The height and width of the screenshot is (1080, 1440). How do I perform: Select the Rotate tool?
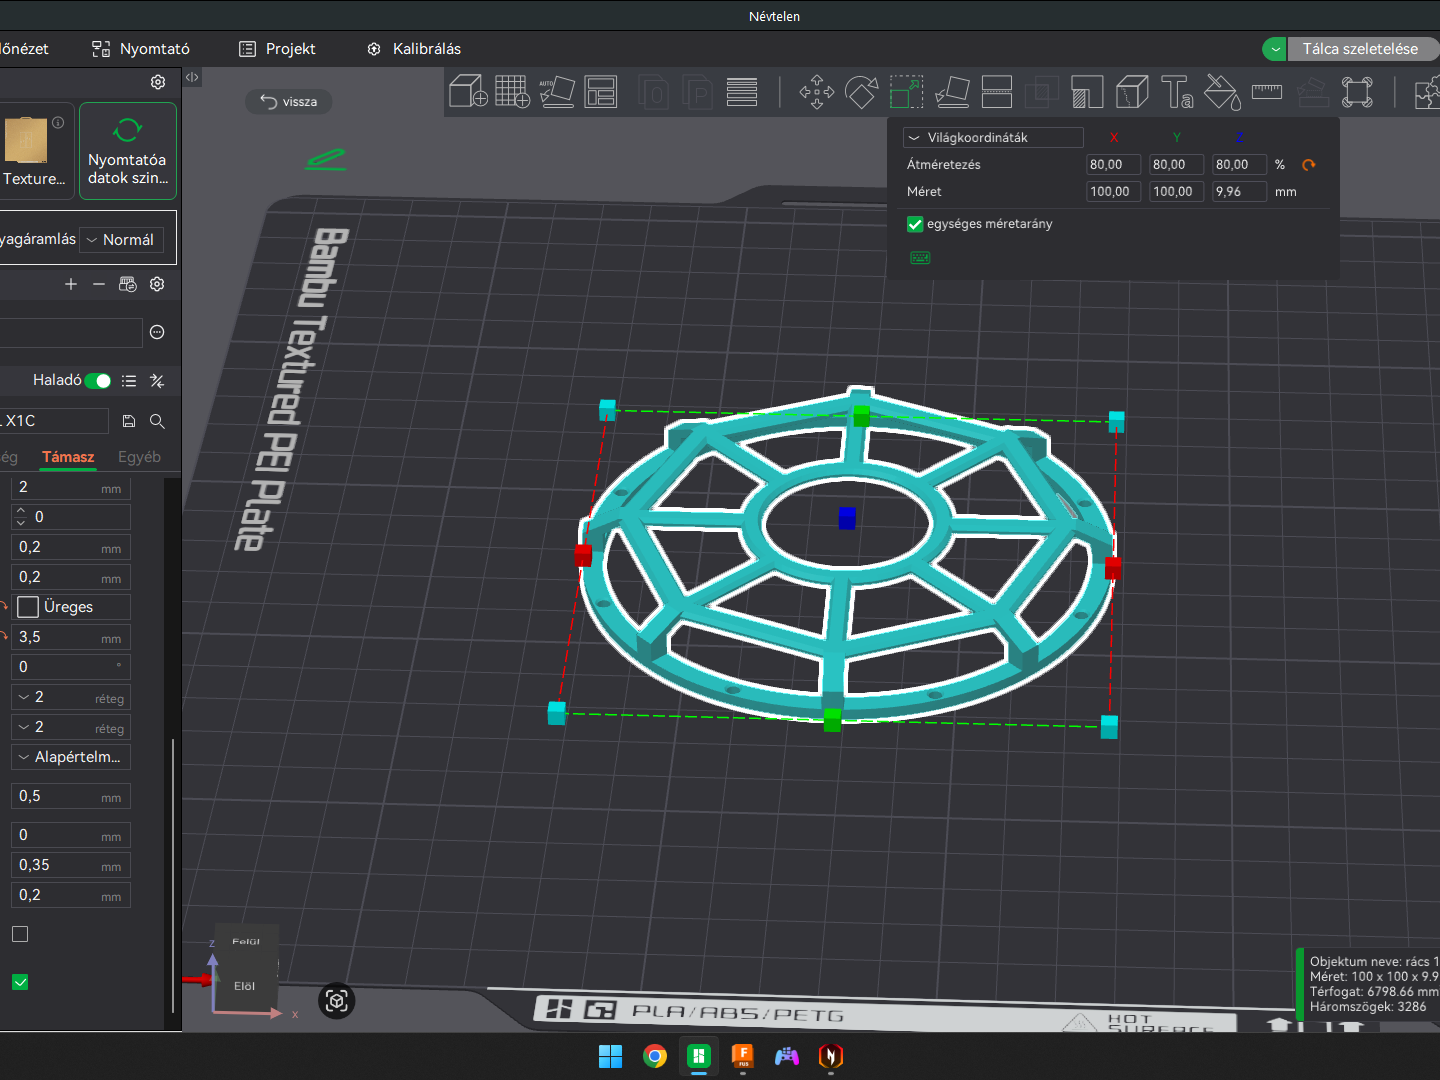(861, 92)
